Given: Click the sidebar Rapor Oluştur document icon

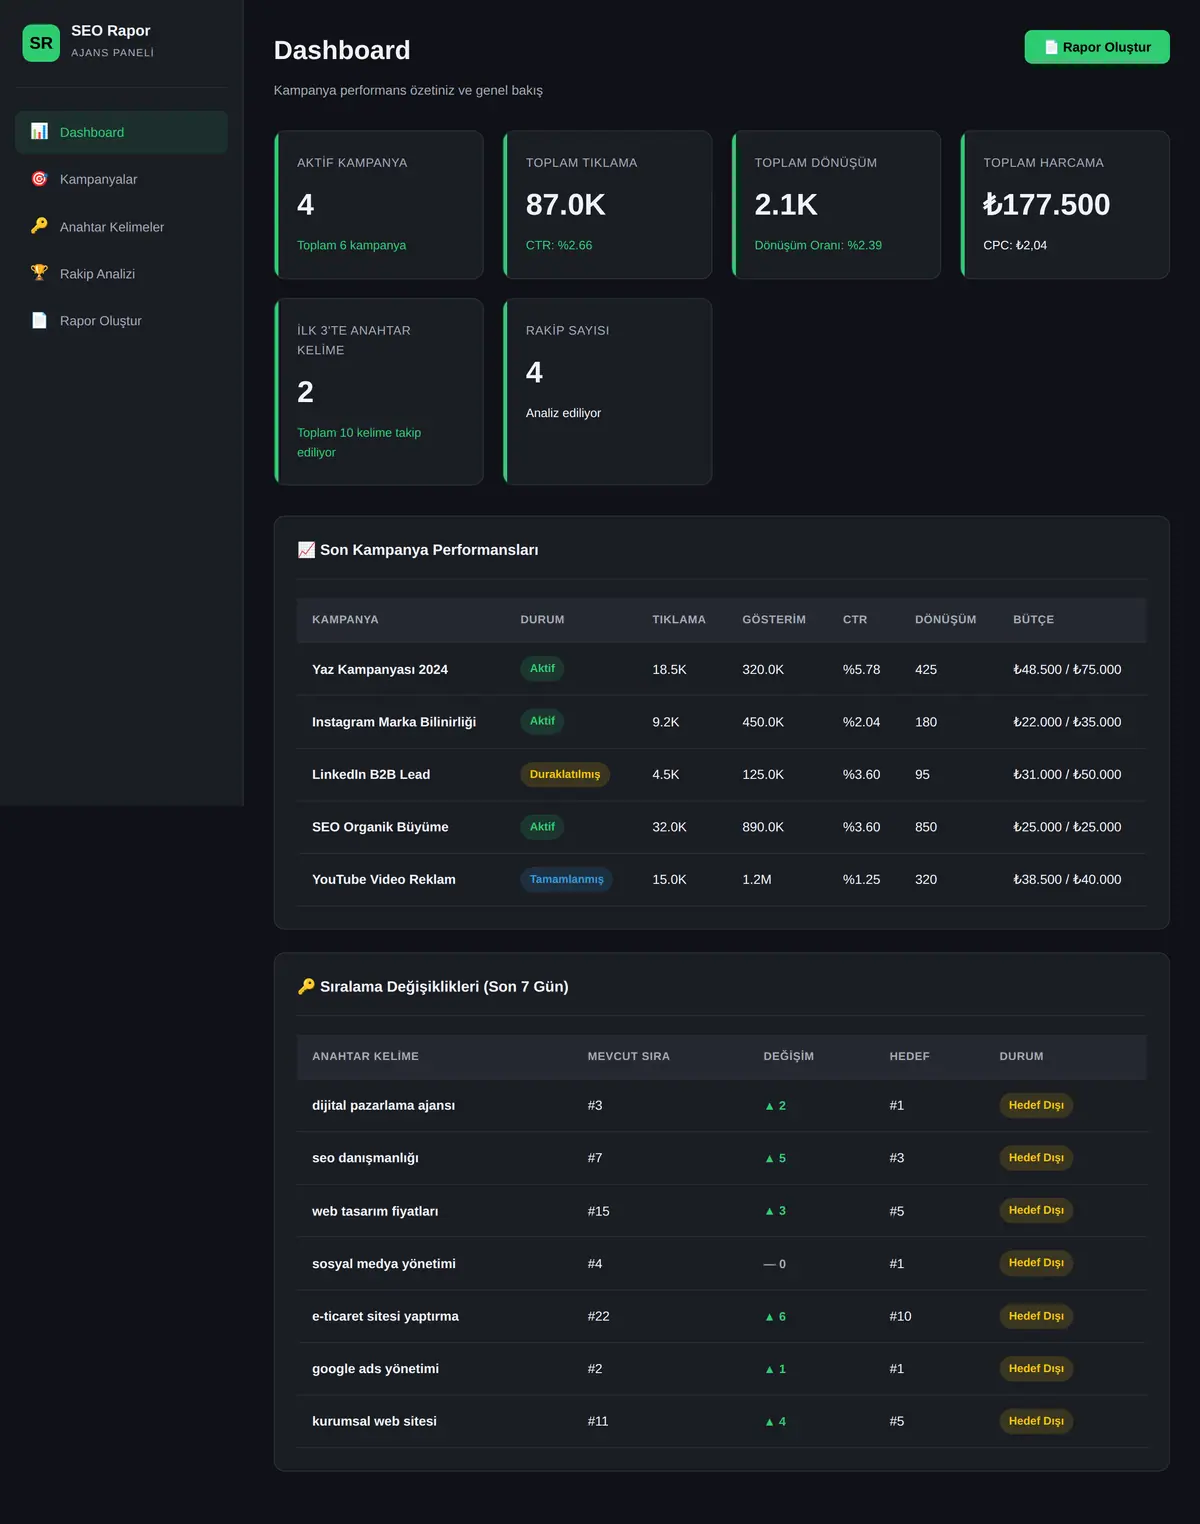Looking at the screenshot, I should [39, 320].
